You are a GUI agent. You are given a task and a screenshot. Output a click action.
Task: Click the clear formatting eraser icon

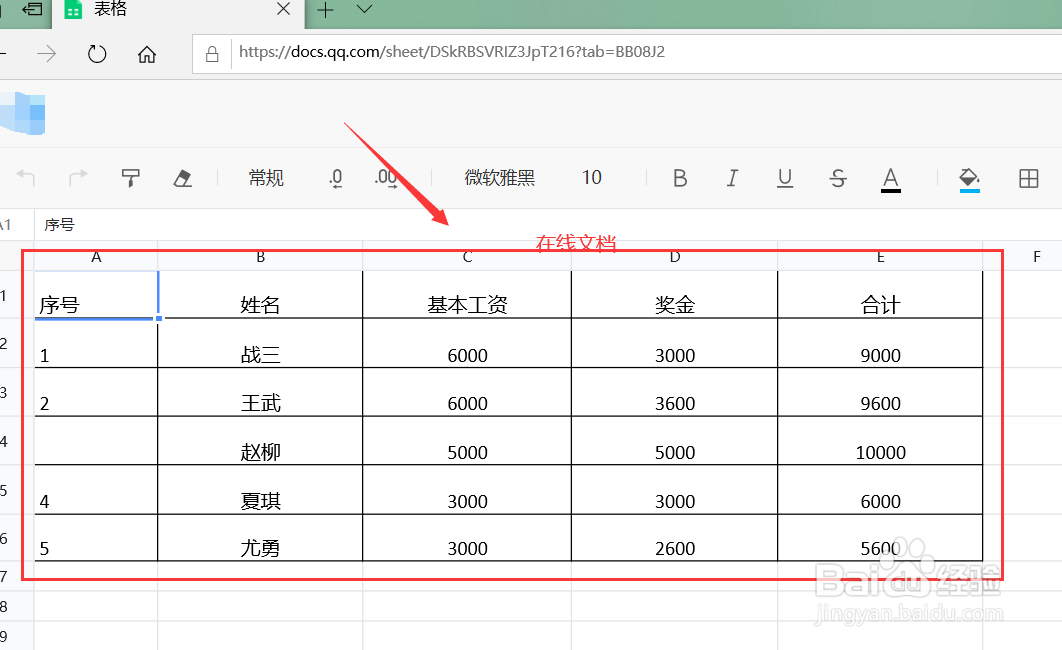click(184, 177)
